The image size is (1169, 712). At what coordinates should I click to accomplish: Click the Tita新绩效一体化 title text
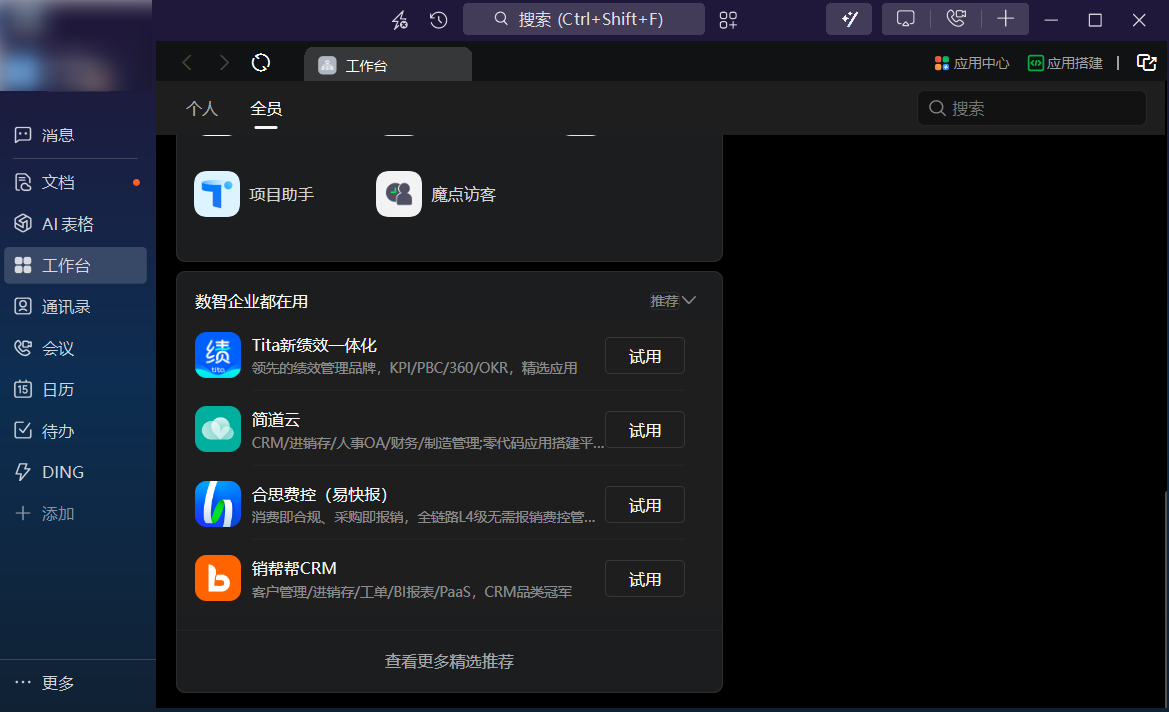click(x=314, y=345)
